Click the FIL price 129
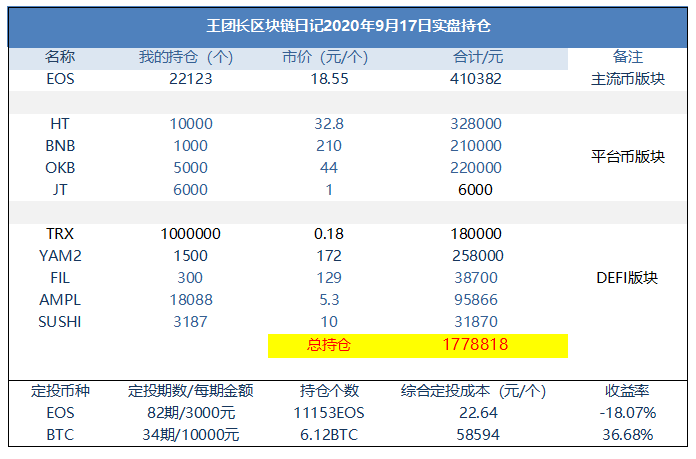This screenshot has height=459, width=696. pos(329,278)
